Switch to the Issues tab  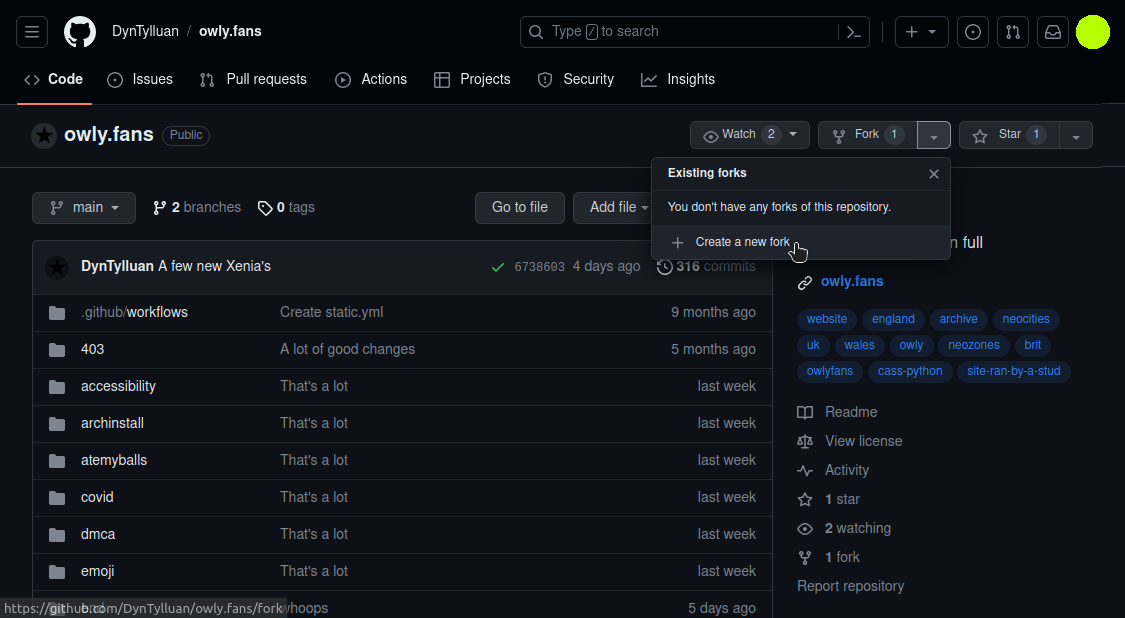140,80
